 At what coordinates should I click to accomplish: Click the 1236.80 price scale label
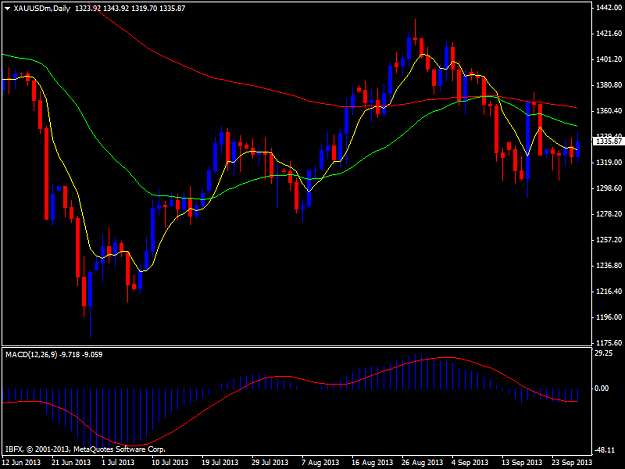click(609, 266)
